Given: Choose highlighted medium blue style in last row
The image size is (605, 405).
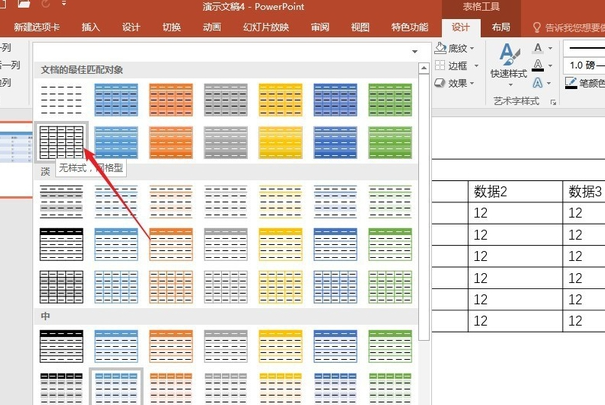Looking at the screenshot, I should pos(116,387).
